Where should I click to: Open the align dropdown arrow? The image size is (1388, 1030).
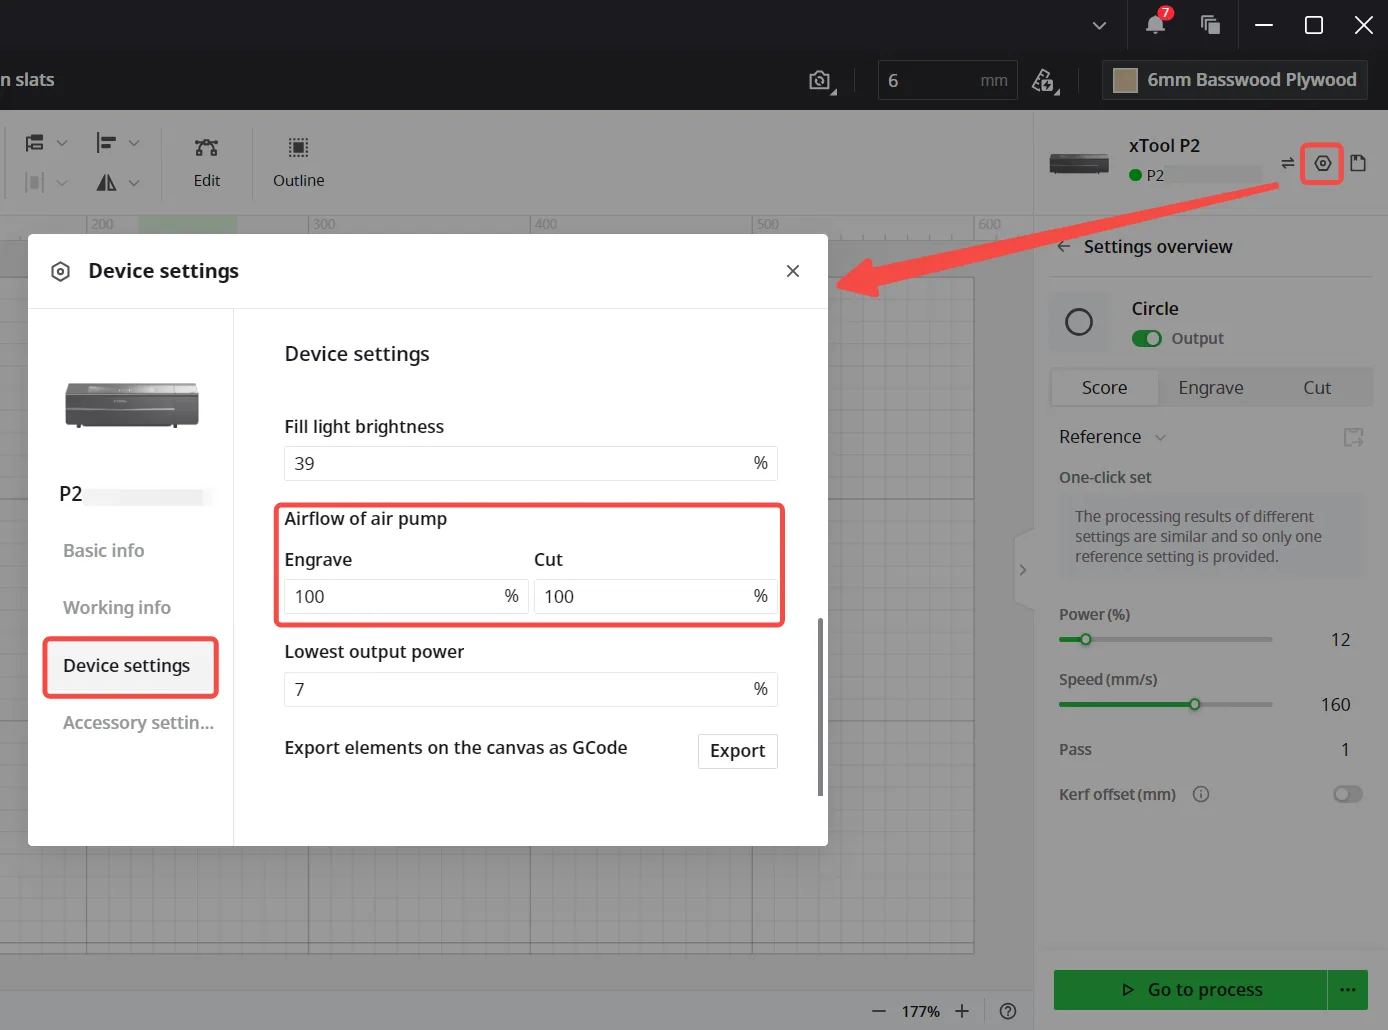coord(134,143)
